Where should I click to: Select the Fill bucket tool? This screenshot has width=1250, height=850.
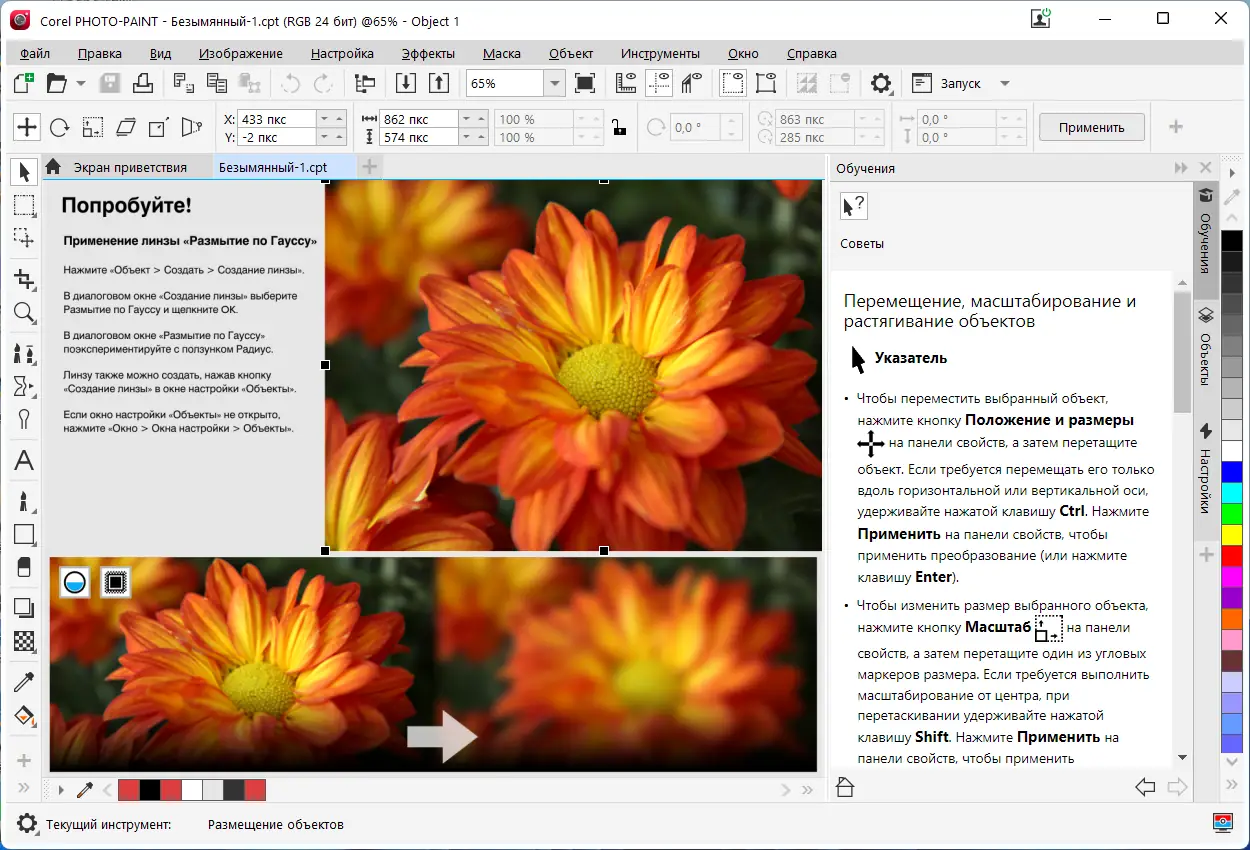pyautogui.click(x=25, y=717)
